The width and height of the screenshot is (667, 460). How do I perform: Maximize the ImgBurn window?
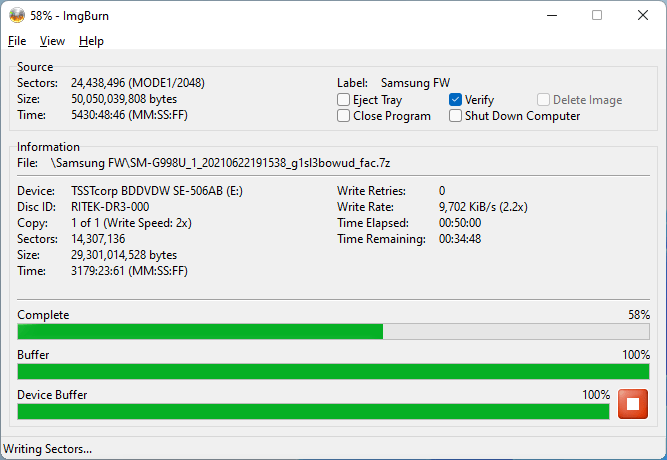click(597, 15)
